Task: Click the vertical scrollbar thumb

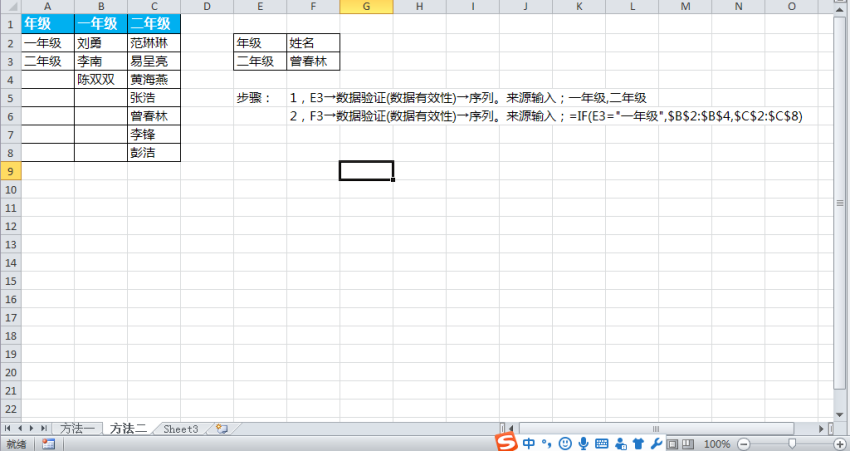Action: (x=840, y=203)
